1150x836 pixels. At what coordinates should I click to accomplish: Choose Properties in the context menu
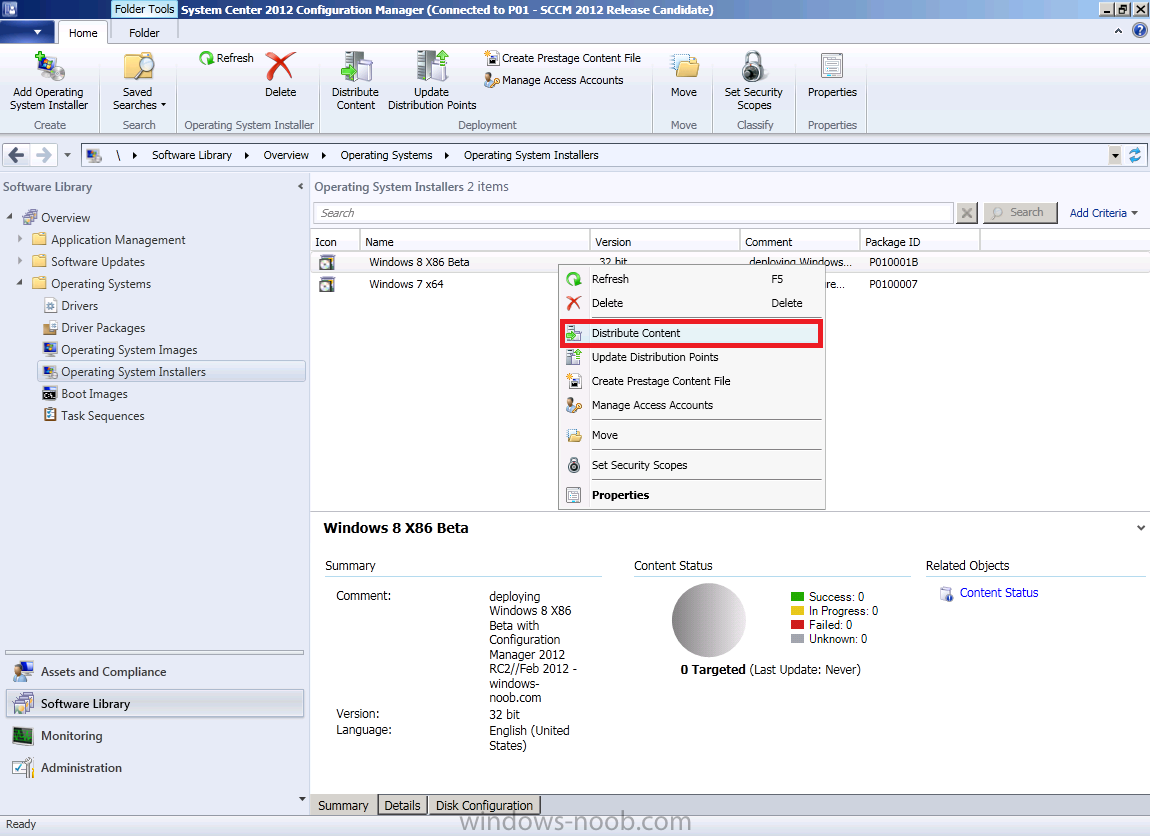(x=692, y=495)
